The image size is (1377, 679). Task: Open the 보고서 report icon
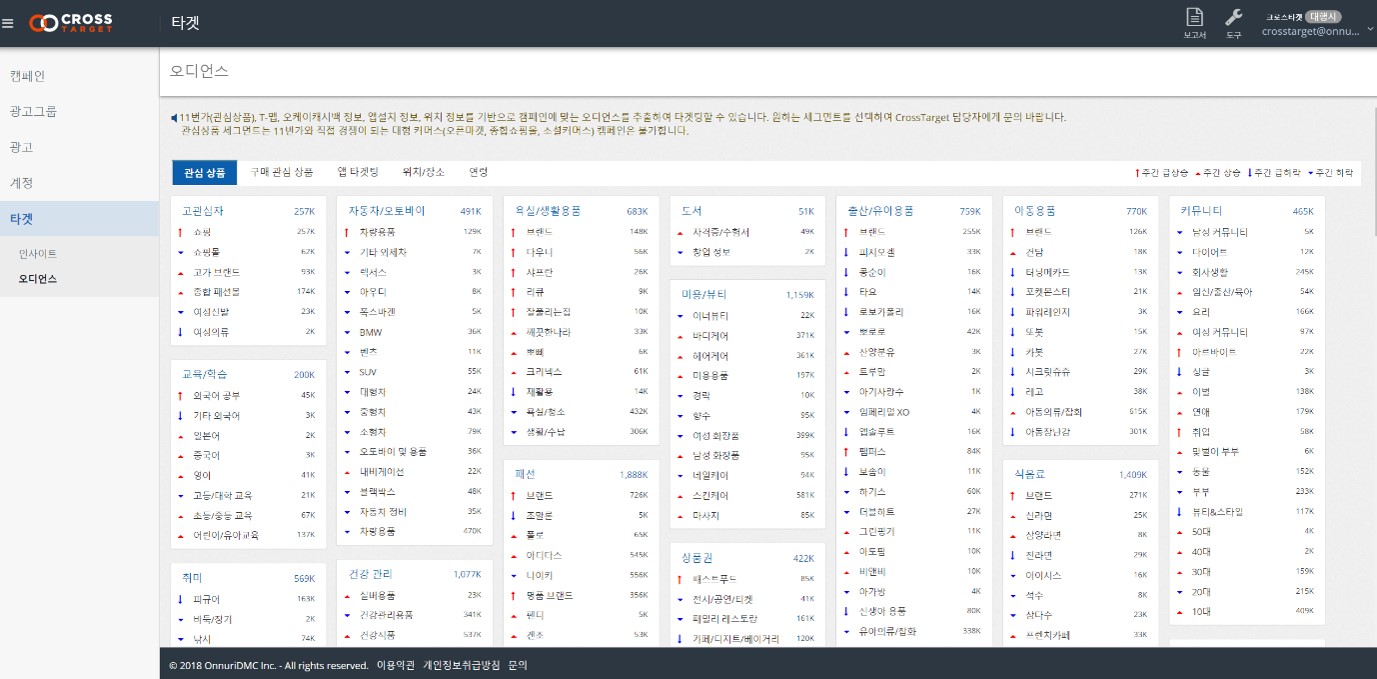point(1194,23)
